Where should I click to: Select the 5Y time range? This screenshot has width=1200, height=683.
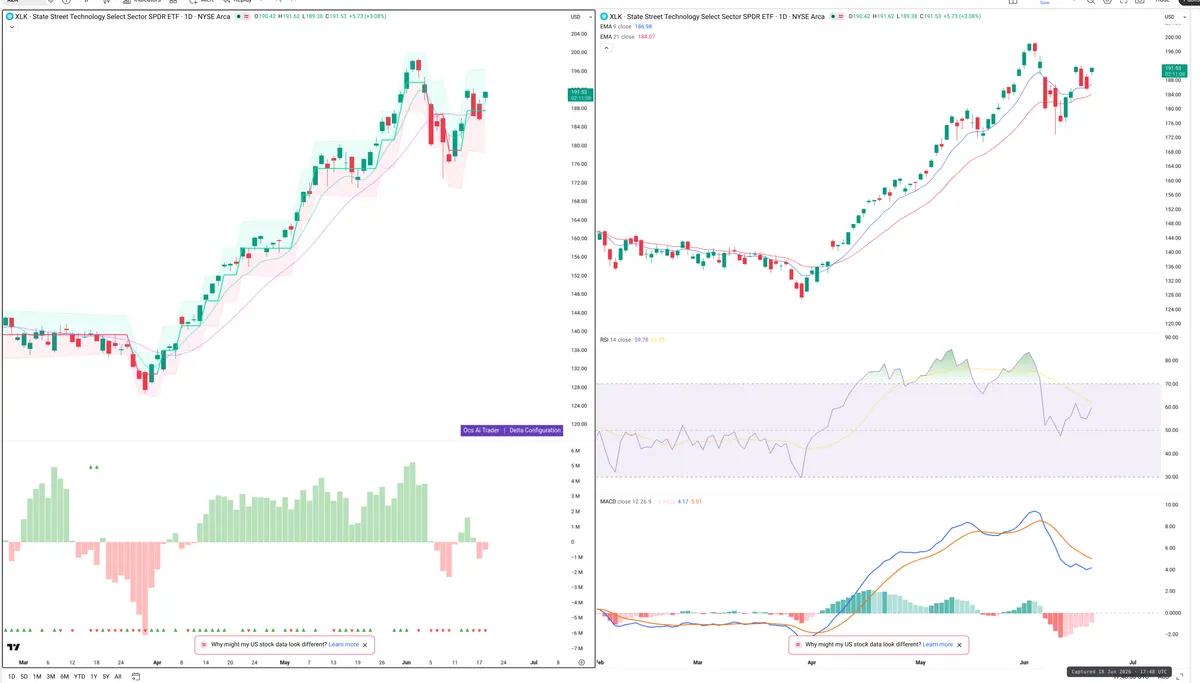[x=106, y=677]
